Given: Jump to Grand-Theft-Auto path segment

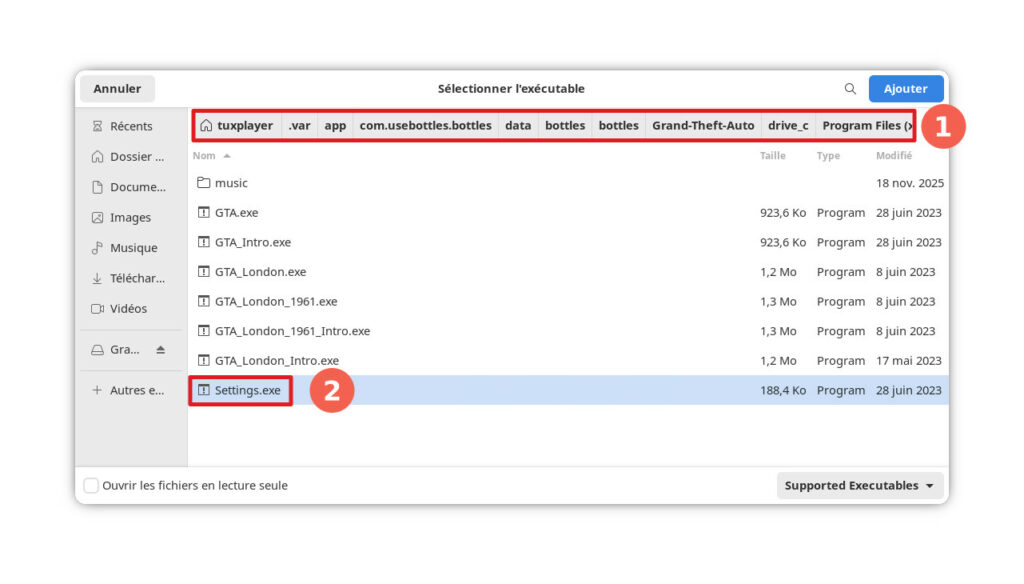Looking at the screenshot, I should (703, 126).
